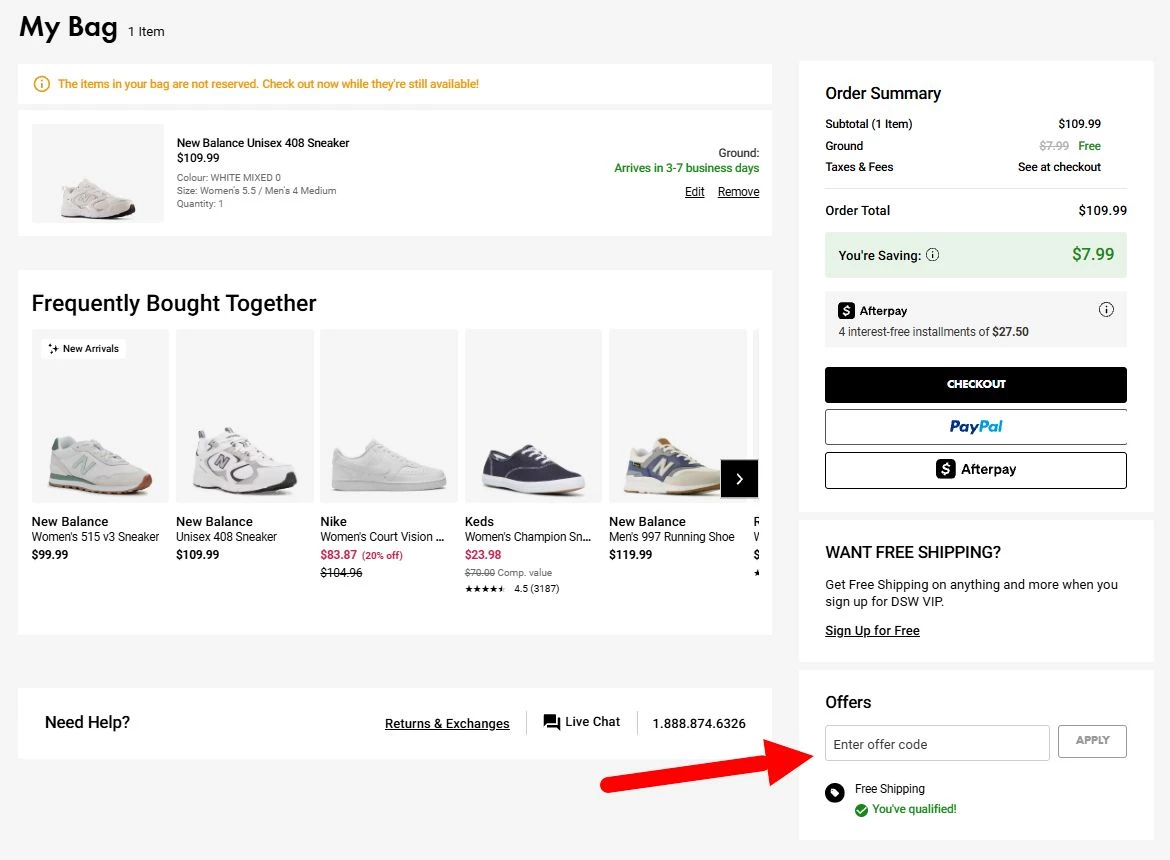Click the See at checkout text
This screenshot has height=860, width=1170.
1059,167
